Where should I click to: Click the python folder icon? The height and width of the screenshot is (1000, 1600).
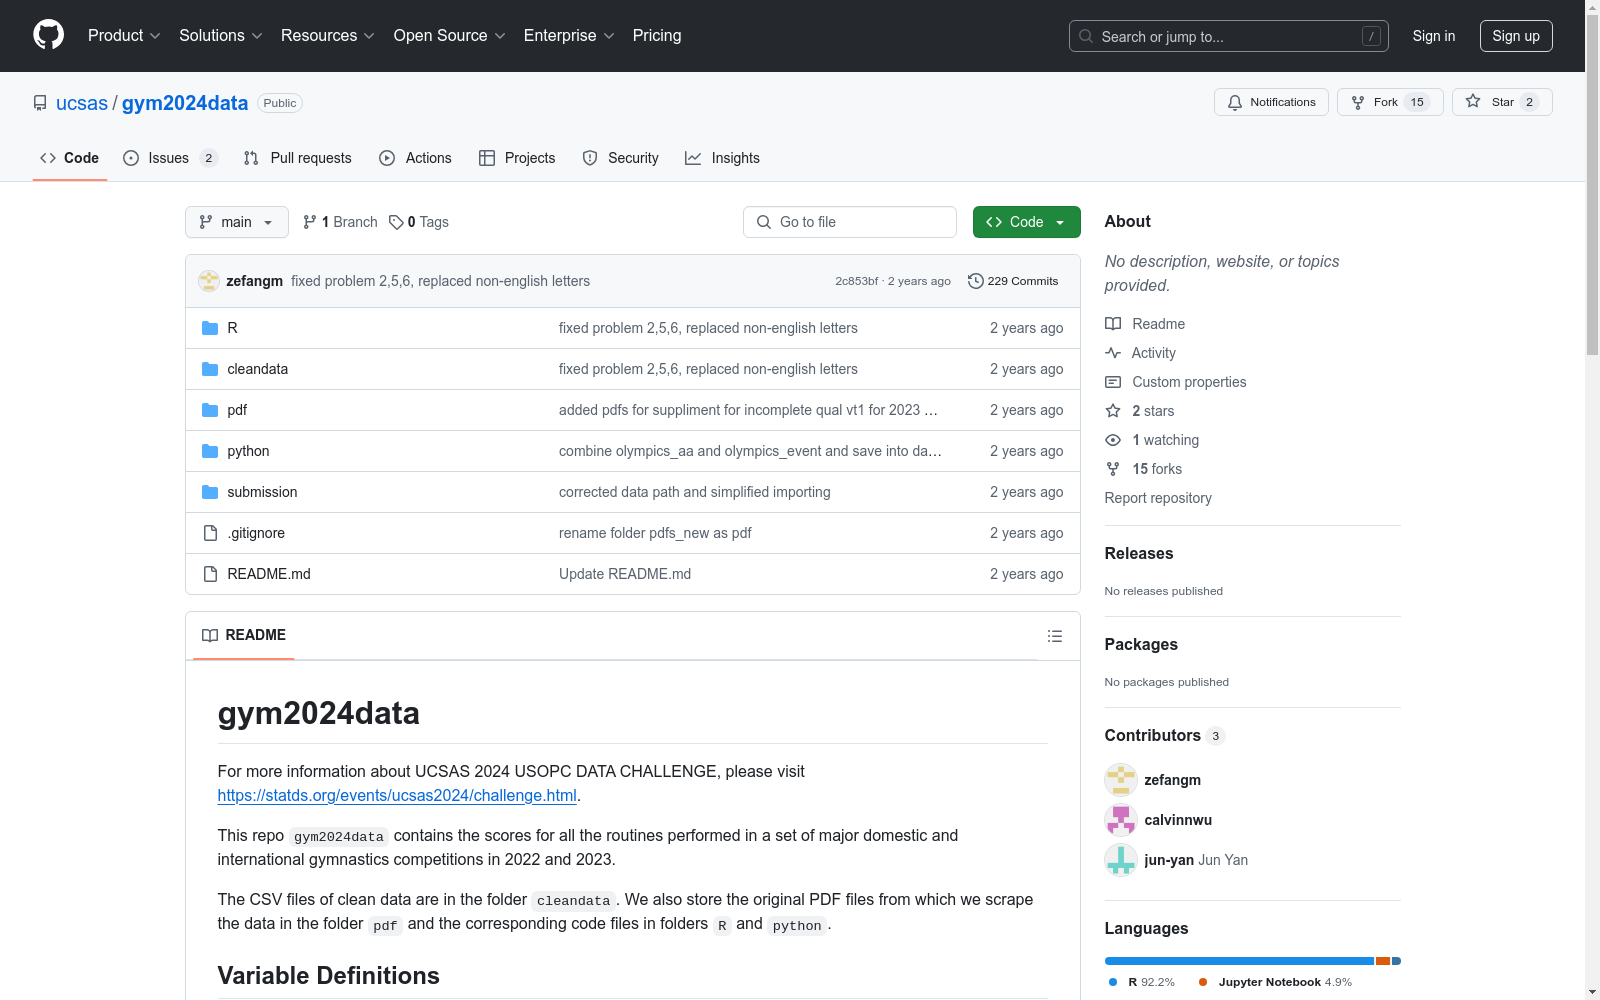(x=210, y=451)
